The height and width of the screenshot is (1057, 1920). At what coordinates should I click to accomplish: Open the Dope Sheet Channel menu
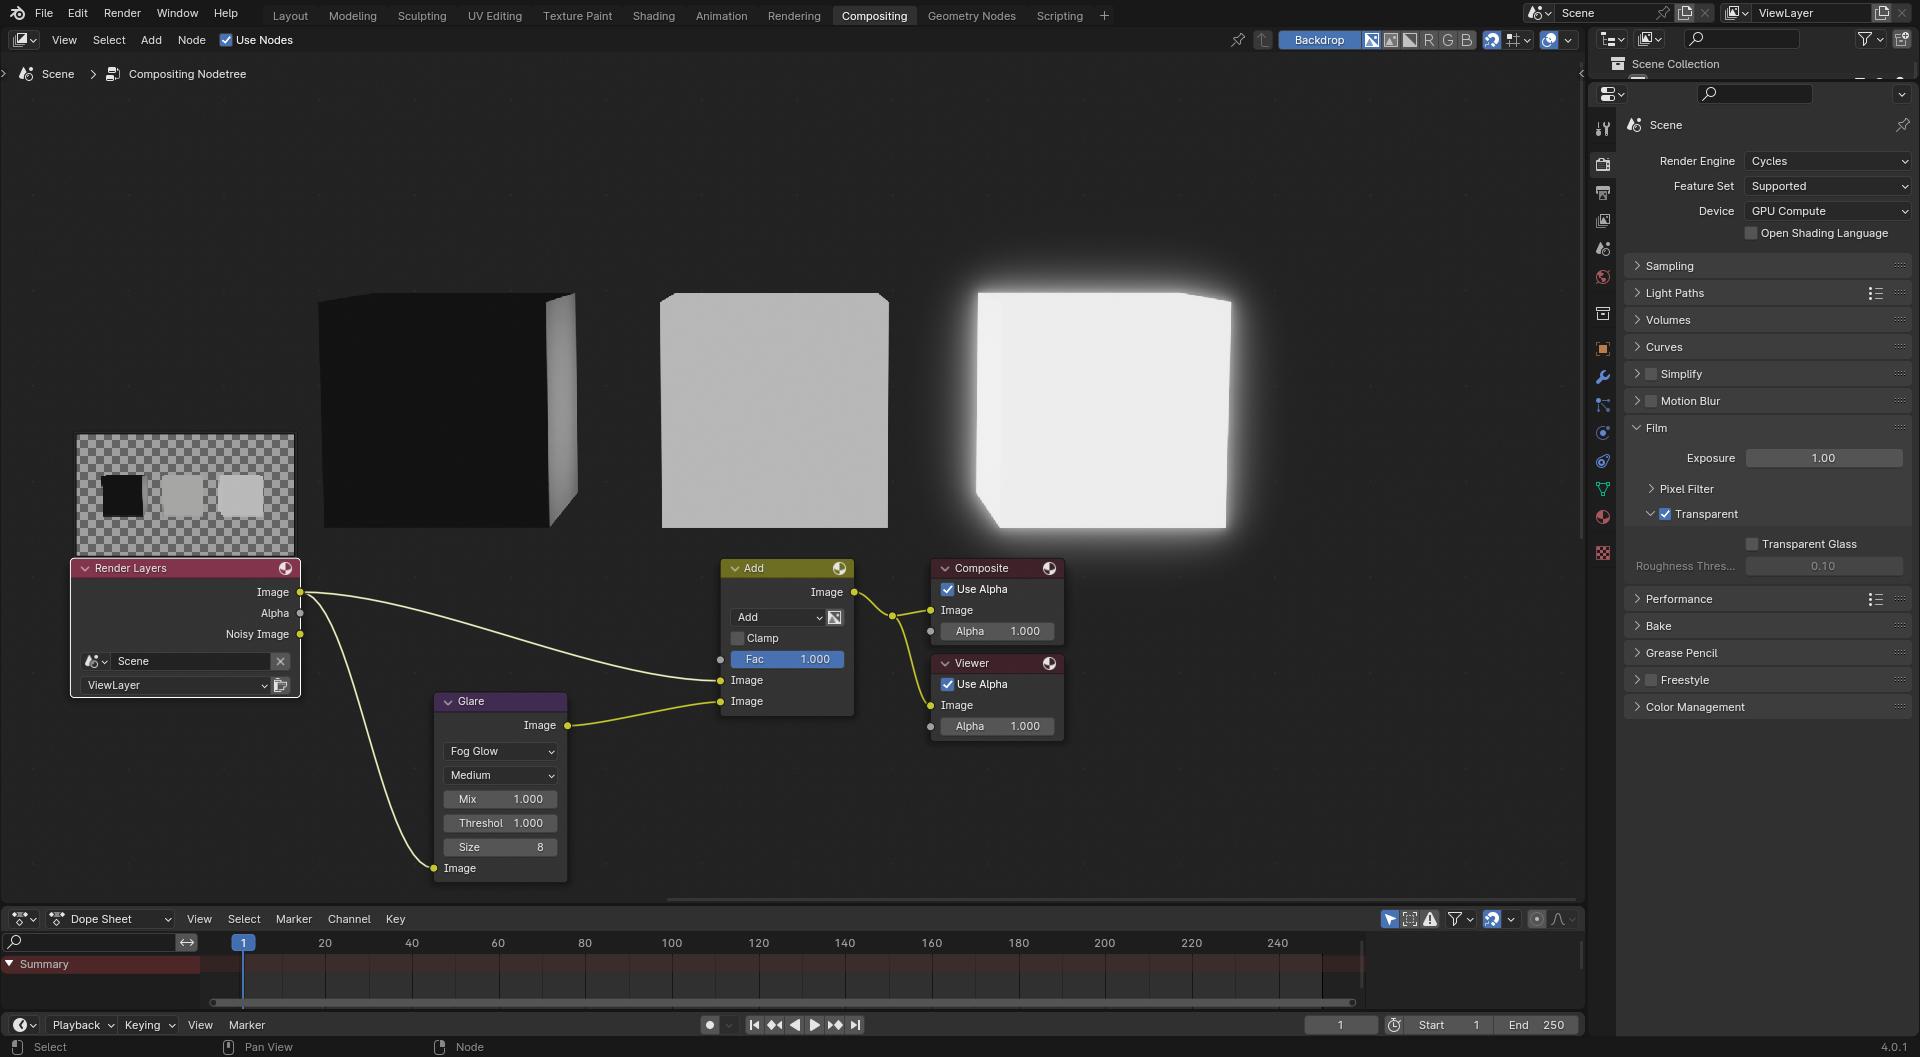349,919
